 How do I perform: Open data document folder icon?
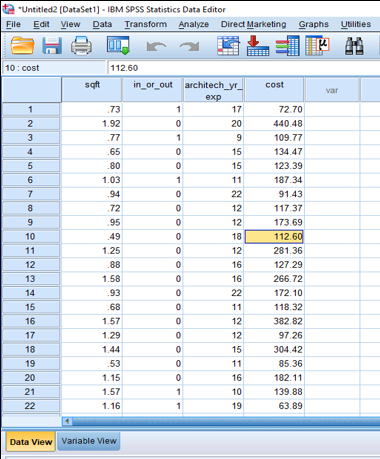point(22,46)
